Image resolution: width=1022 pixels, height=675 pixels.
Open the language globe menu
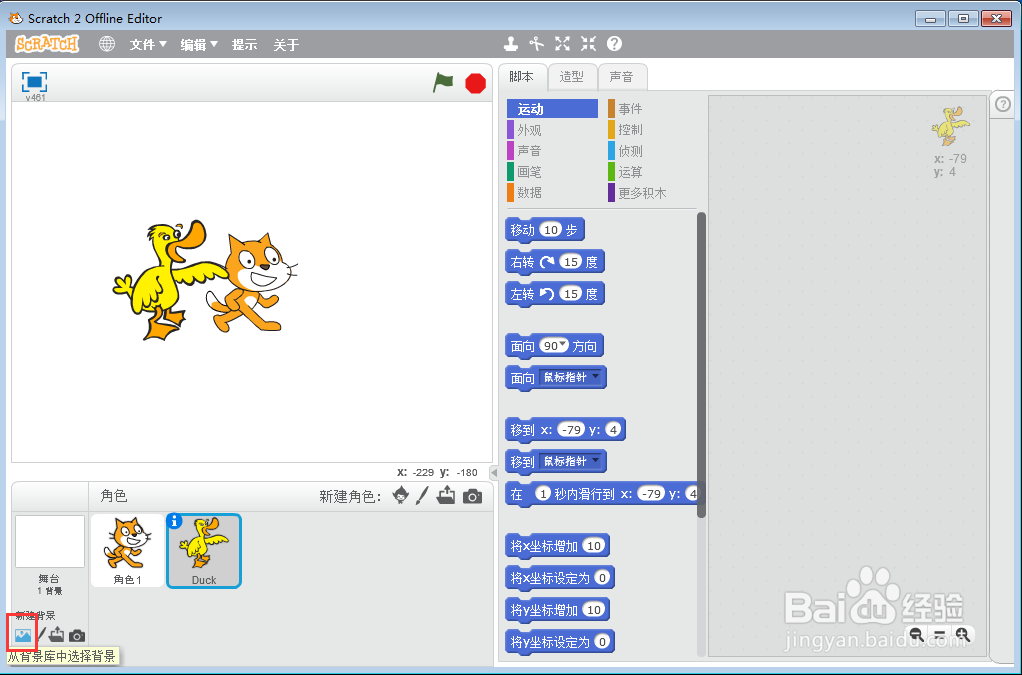pyautogui.click(x=107, y=44)
